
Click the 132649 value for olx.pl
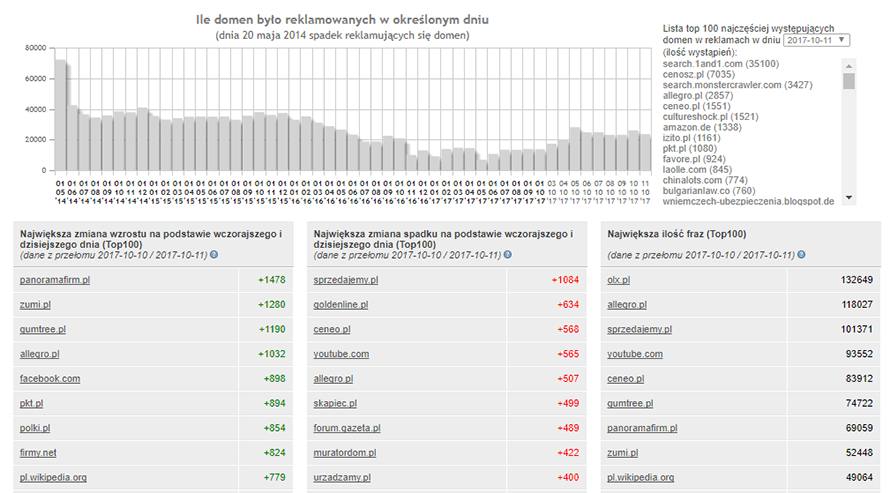coord(857,280)
